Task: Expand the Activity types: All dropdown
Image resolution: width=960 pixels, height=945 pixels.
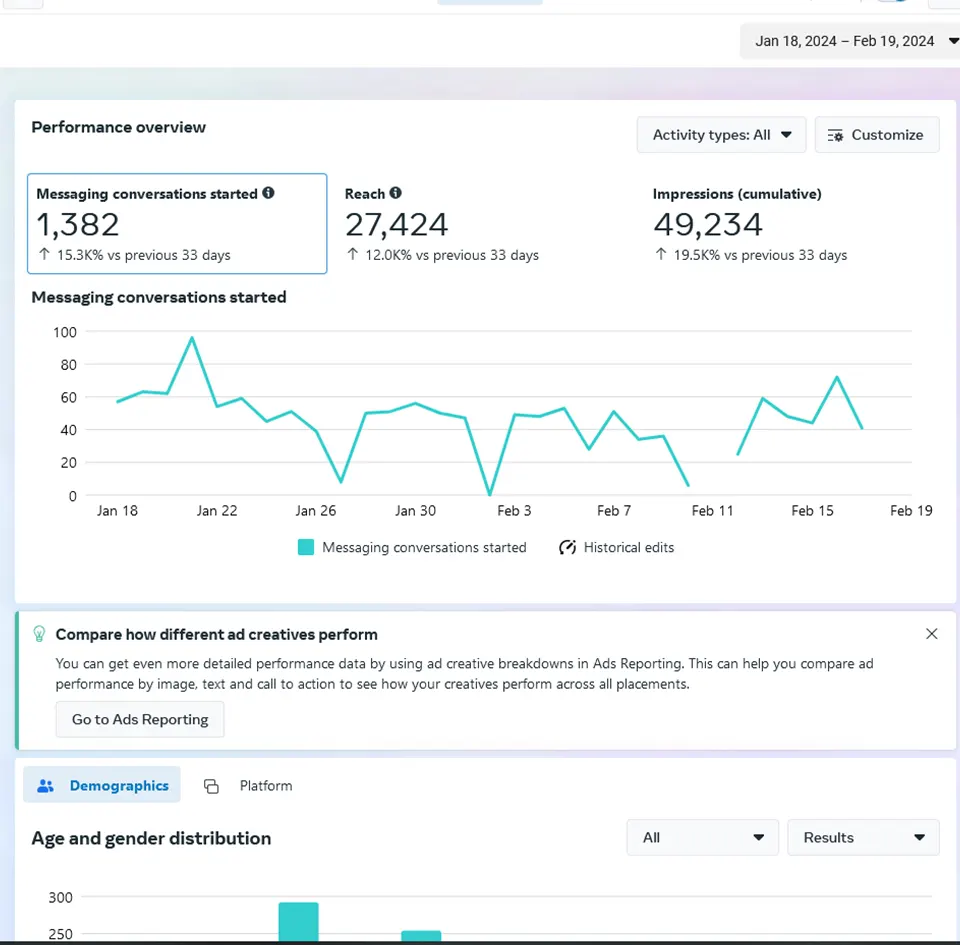Action: (721, 135)
